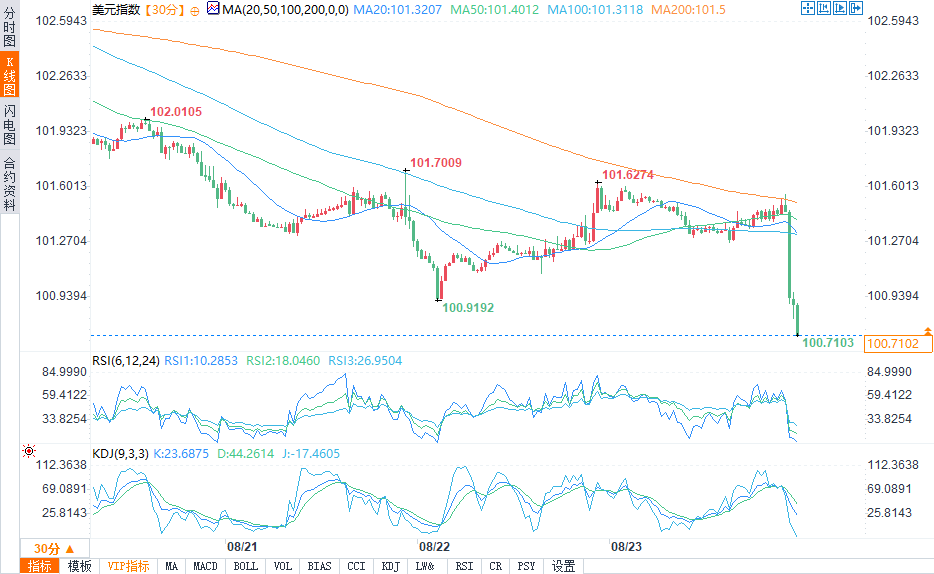The width and height of the screenshot is (934, 574).
Task: Click the 设置 settings button
Action: (563, 566)
